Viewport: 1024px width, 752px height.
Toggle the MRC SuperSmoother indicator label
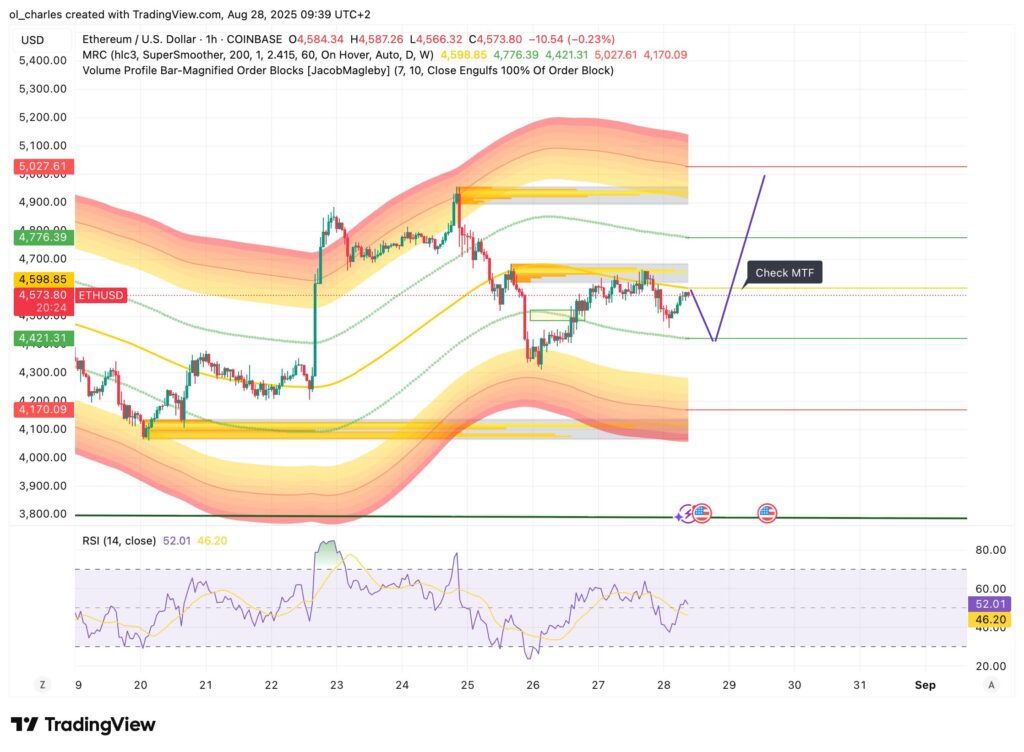coord(250,55)
